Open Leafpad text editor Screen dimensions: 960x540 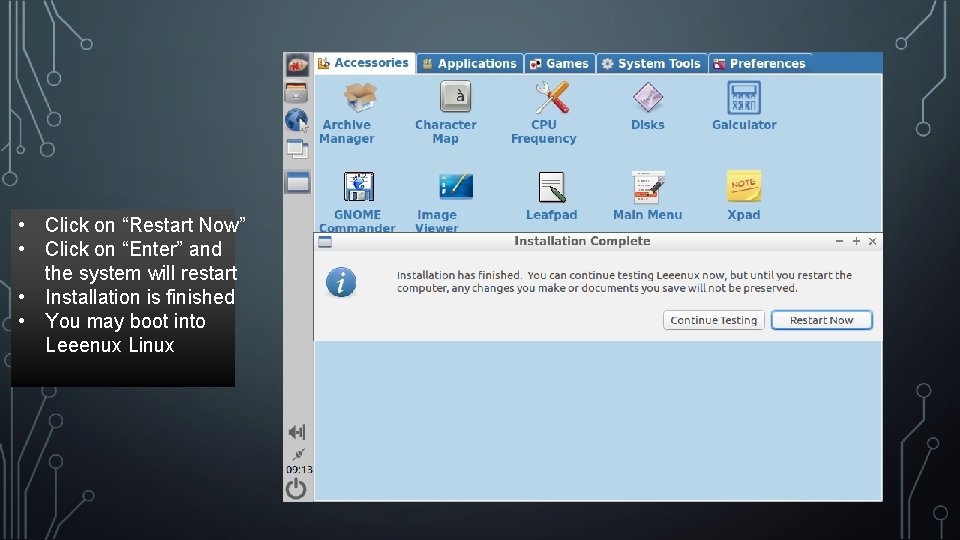click(x=551, y=197)
